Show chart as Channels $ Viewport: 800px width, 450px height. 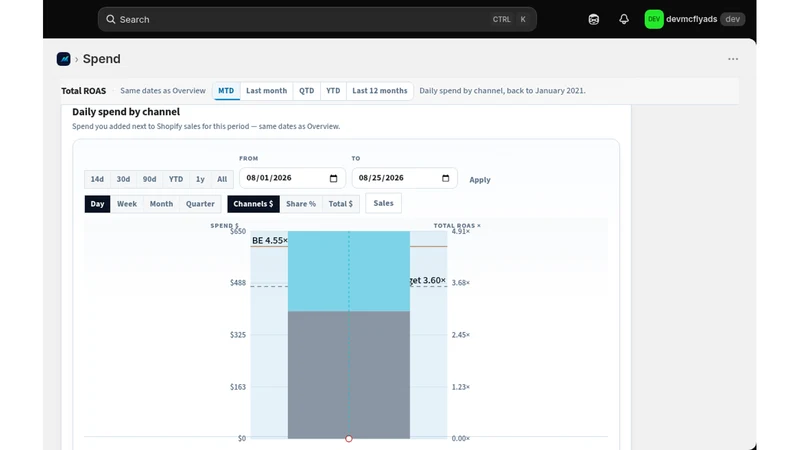pos(253,204)
